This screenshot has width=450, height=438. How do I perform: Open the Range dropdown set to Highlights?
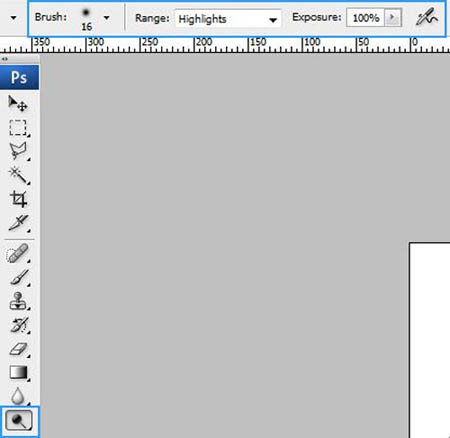click(x=228, y=19)
